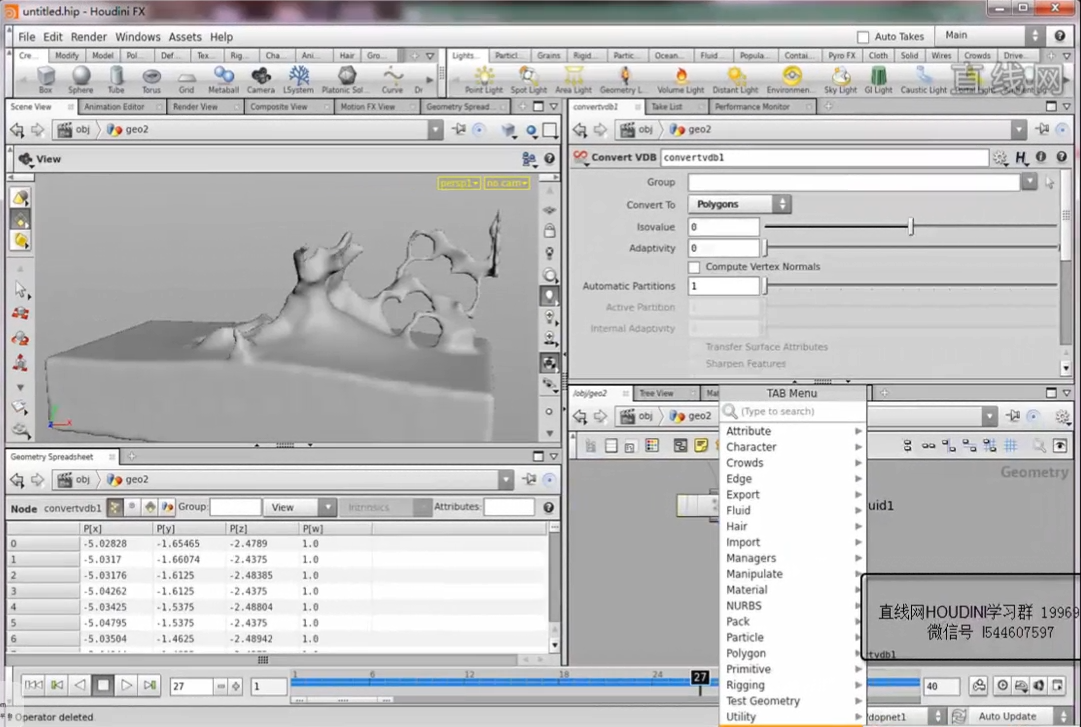Select the Curve shelf tool
Screen dimensions: 1081x727
392,79
